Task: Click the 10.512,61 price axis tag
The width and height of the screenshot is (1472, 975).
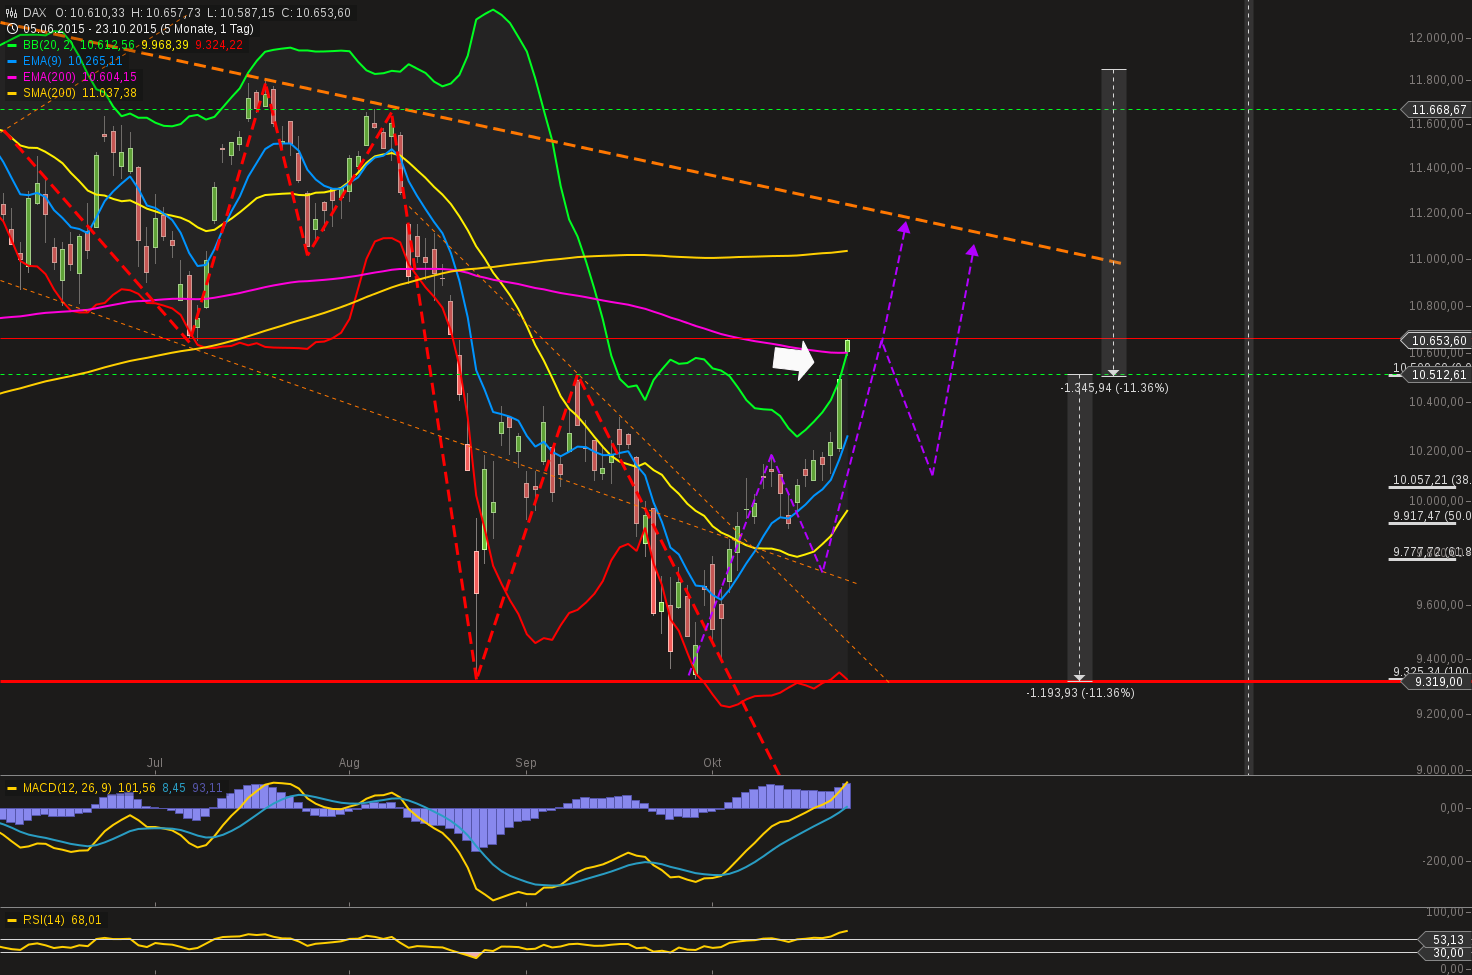Action: (x=1438, y=375)
